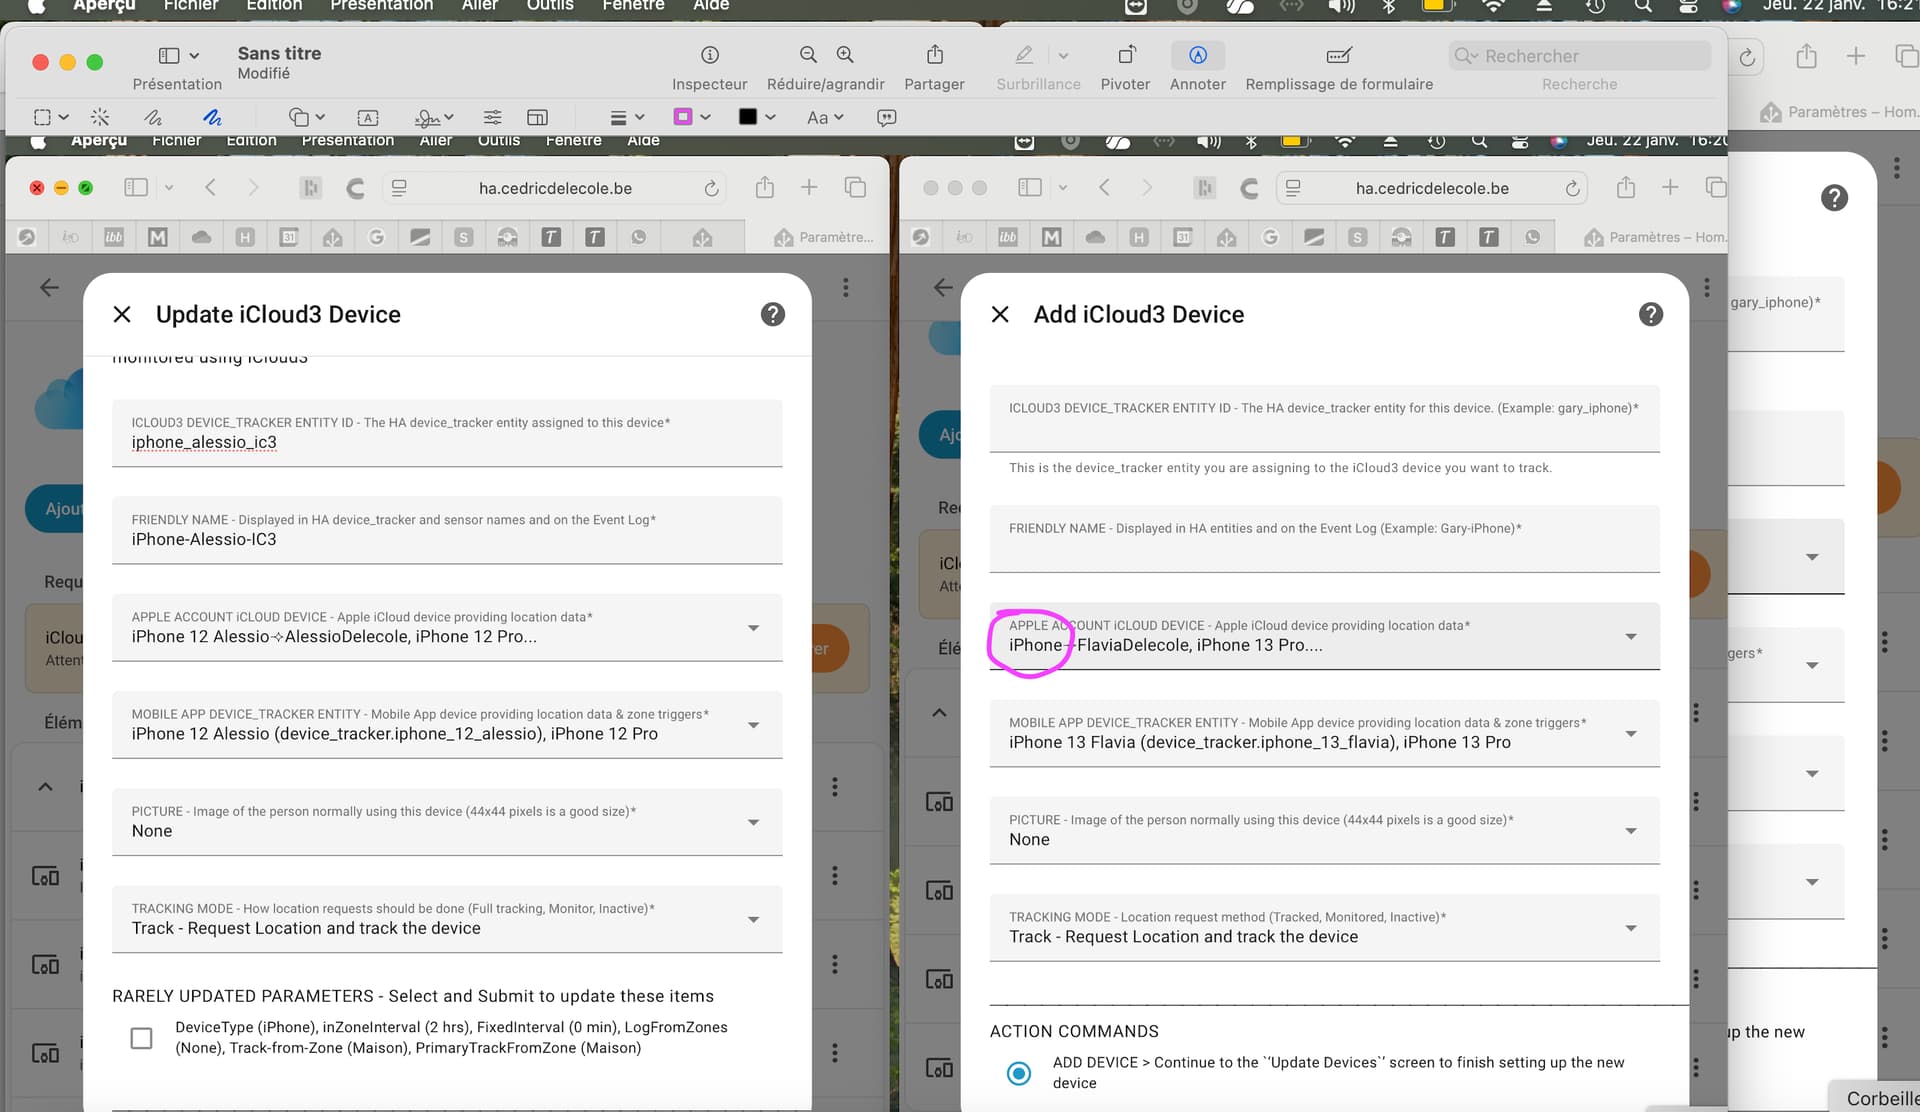The width and height of the screenshot is (1920, 1112).
Task: Open the Outils menu
Action: point(550,5)
